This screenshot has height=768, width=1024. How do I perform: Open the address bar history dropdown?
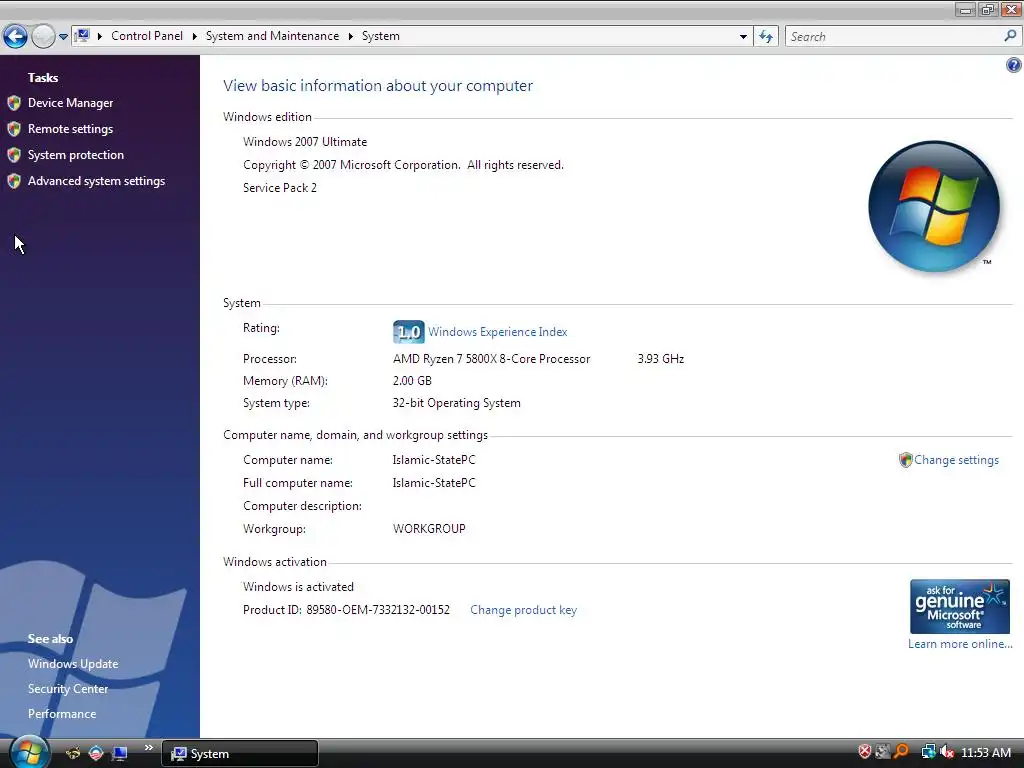[x=743, y=37]
